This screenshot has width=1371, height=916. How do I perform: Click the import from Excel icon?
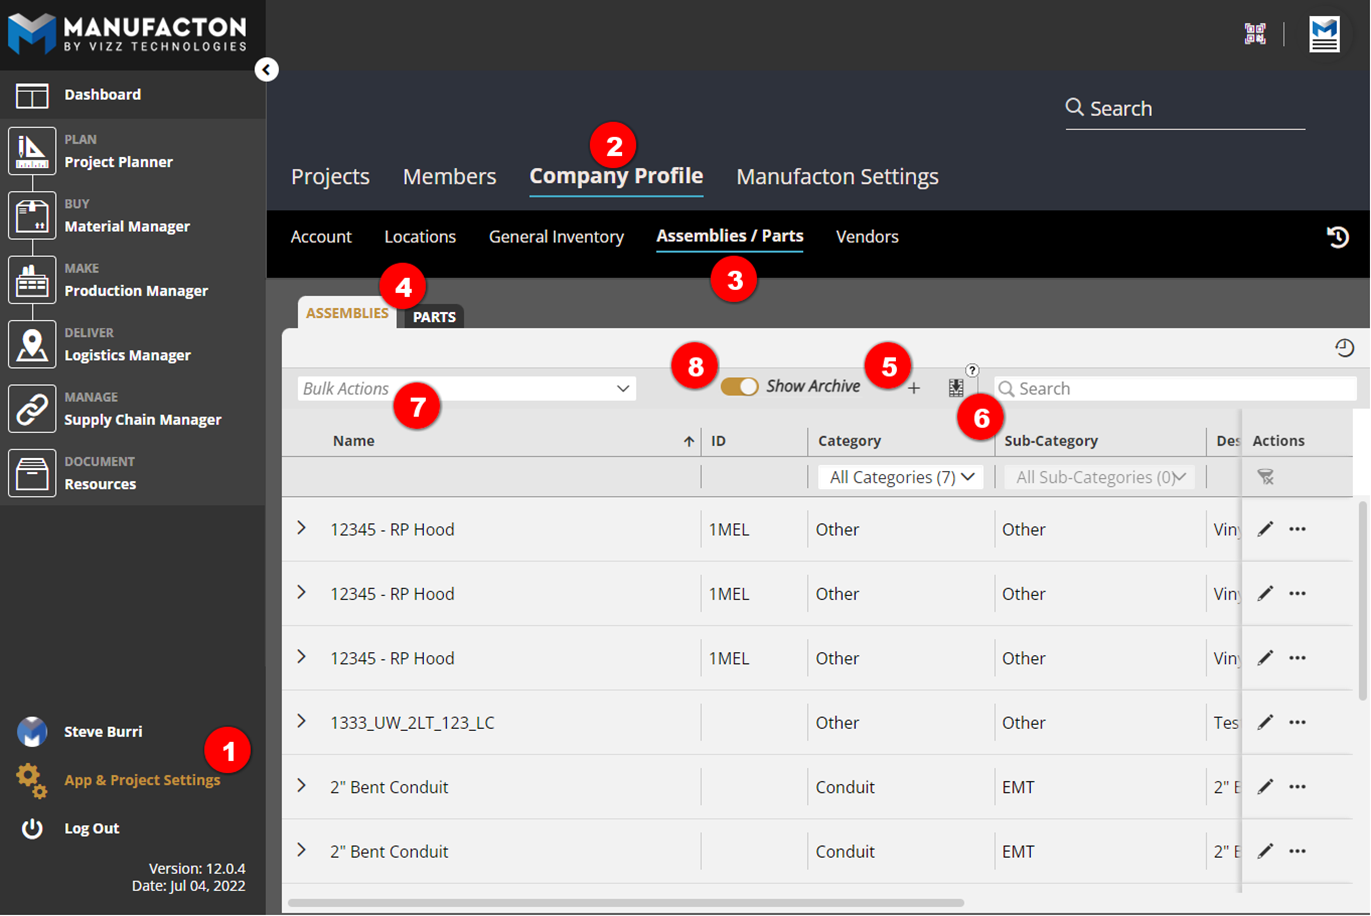pos(956,388)
